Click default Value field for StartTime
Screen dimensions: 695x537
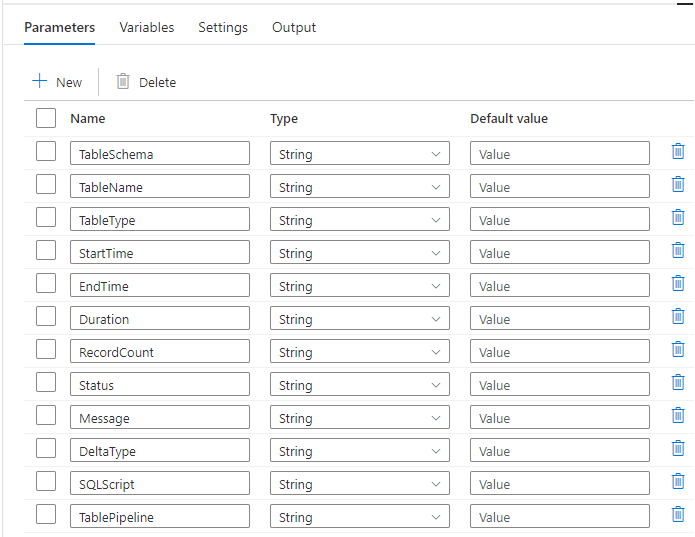pos(560,253)
